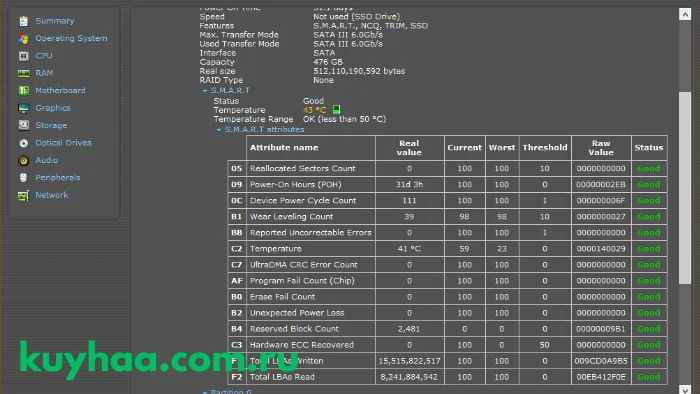Select the Optical Drives disc icon
Image resolution: width=700 pixels, height=394 pixels.
pos(24,143)
